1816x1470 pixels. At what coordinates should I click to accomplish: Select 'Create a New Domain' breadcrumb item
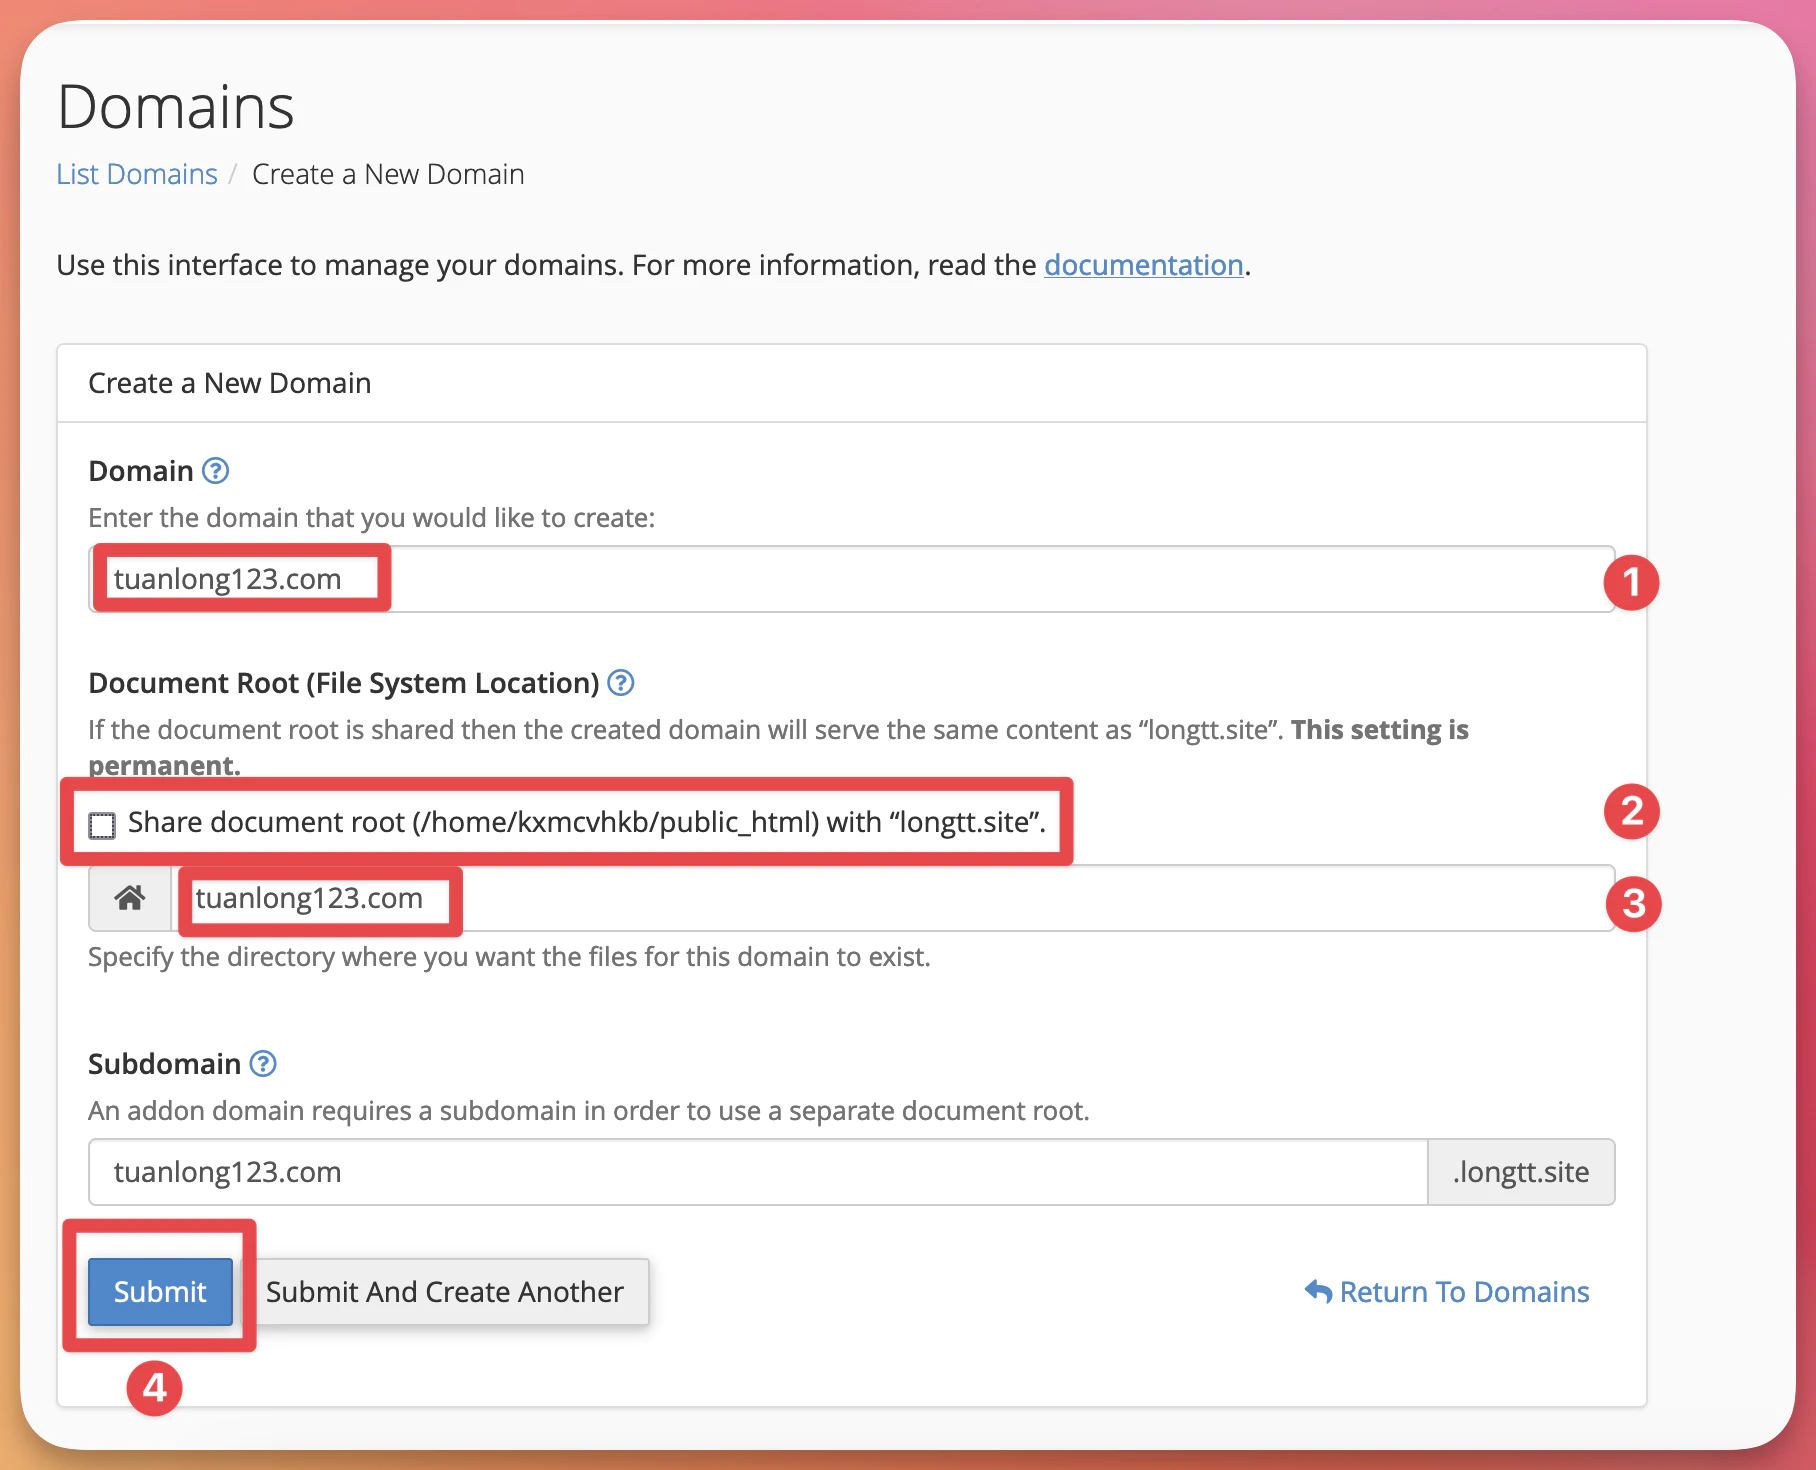click(388, 174)
